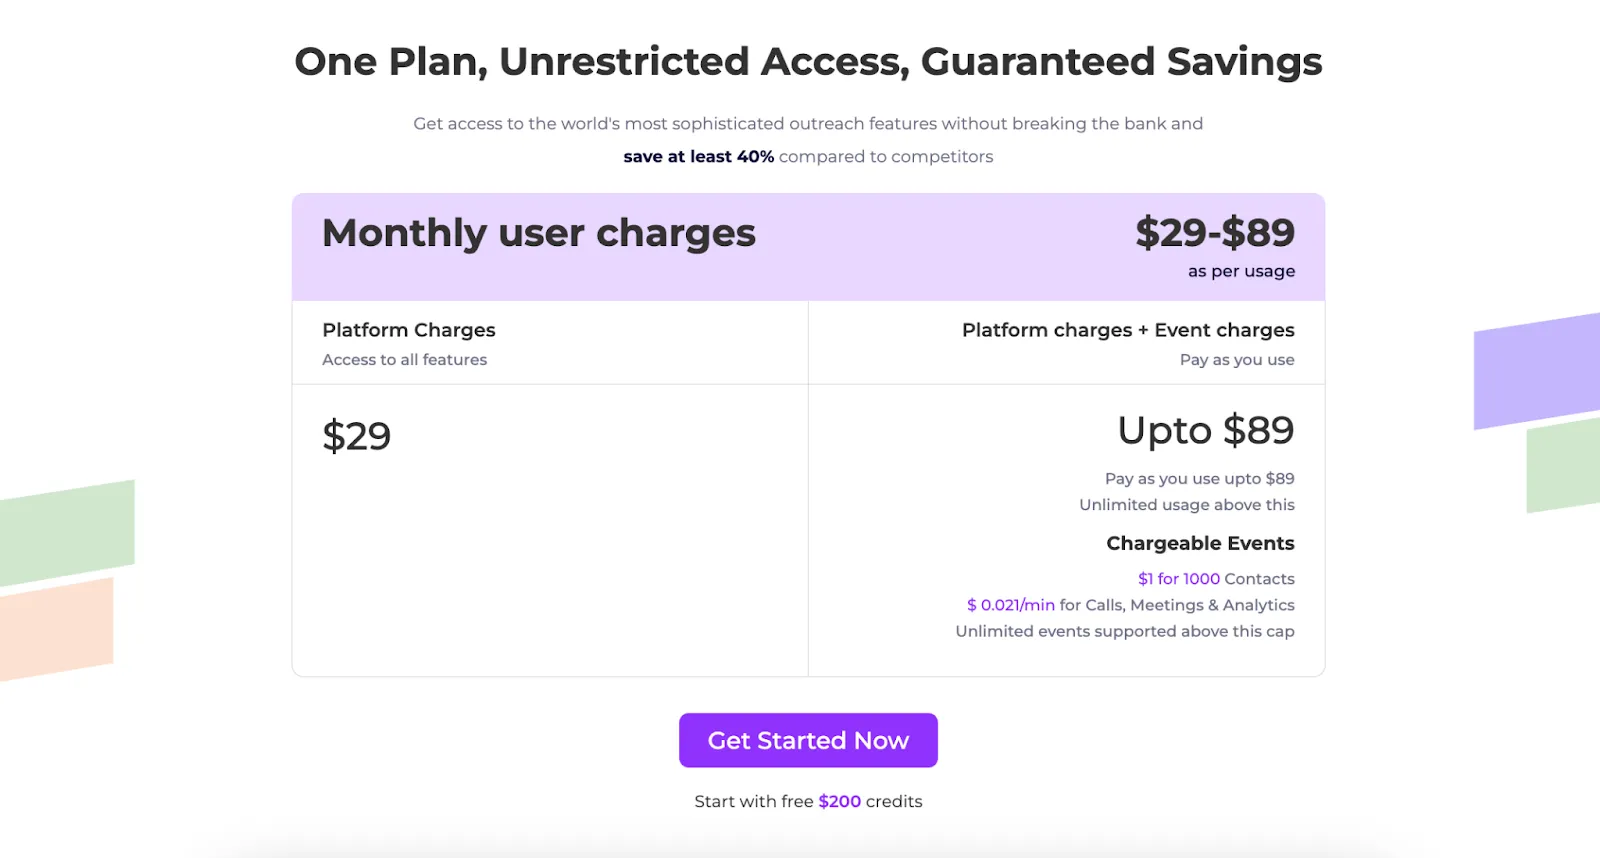Click the Get Started Now button
The height and width of the screenshot is (858, 1600).
coord(808,740)
